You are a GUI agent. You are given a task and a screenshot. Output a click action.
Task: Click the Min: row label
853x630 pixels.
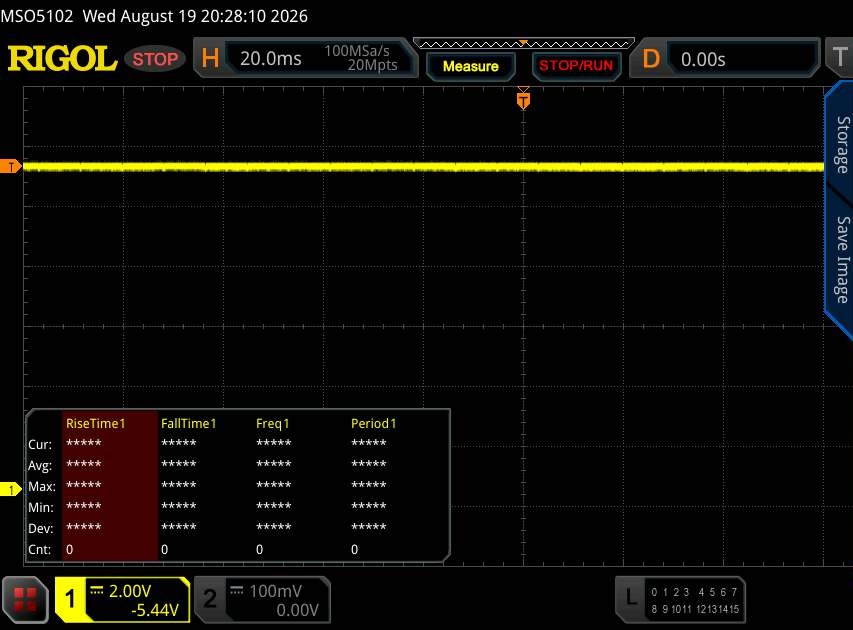coord(41,508)
